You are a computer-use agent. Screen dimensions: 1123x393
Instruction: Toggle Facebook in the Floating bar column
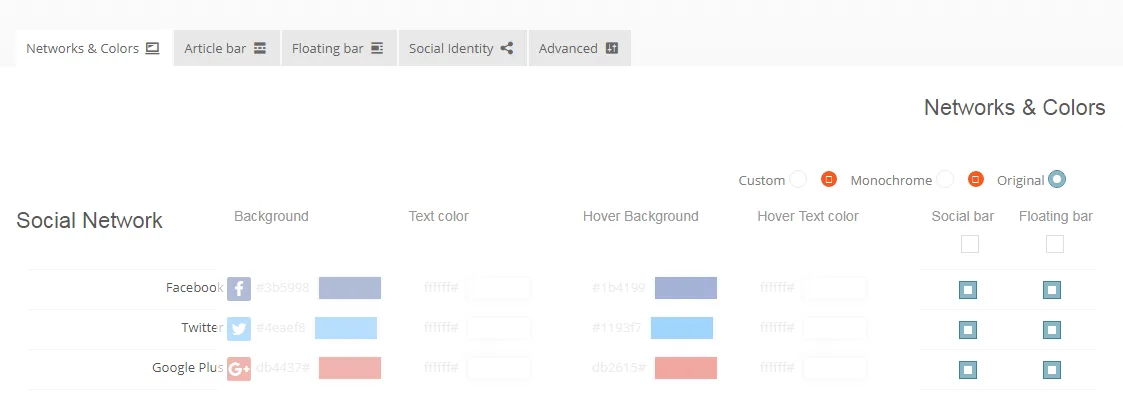[x=1051, y=290]
